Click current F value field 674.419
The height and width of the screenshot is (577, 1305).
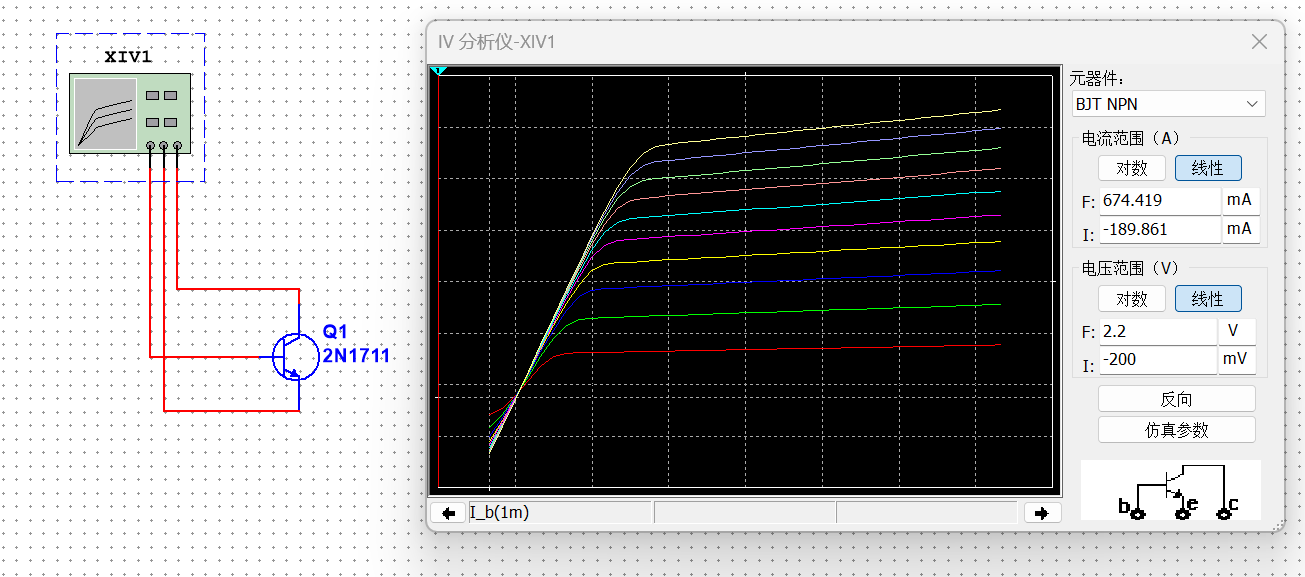(1159, 200)
